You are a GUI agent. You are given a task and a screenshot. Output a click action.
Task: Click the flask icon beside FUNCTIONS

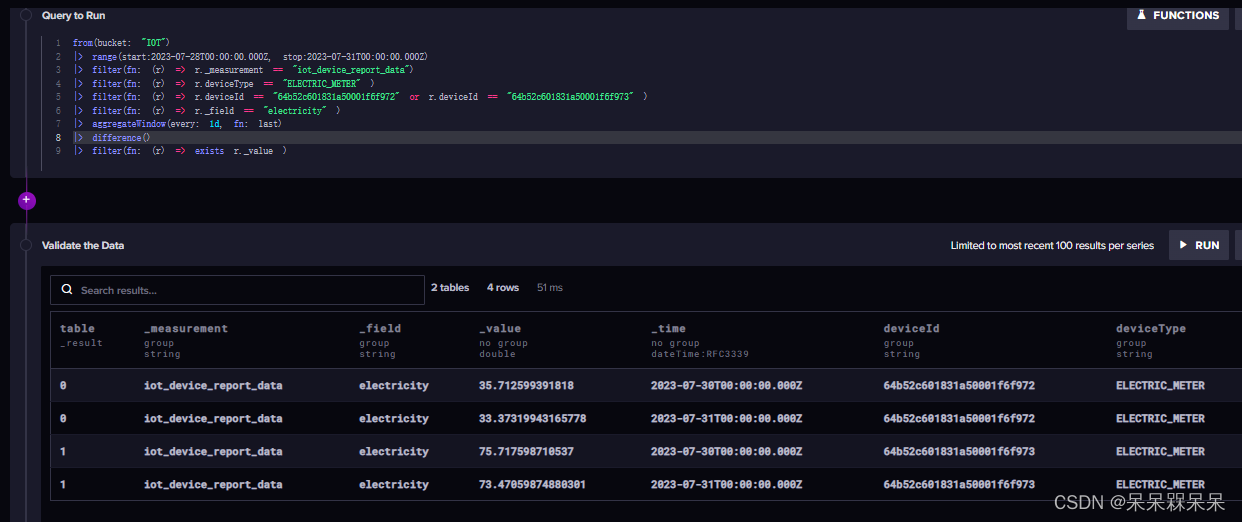tap(1141, 15)
